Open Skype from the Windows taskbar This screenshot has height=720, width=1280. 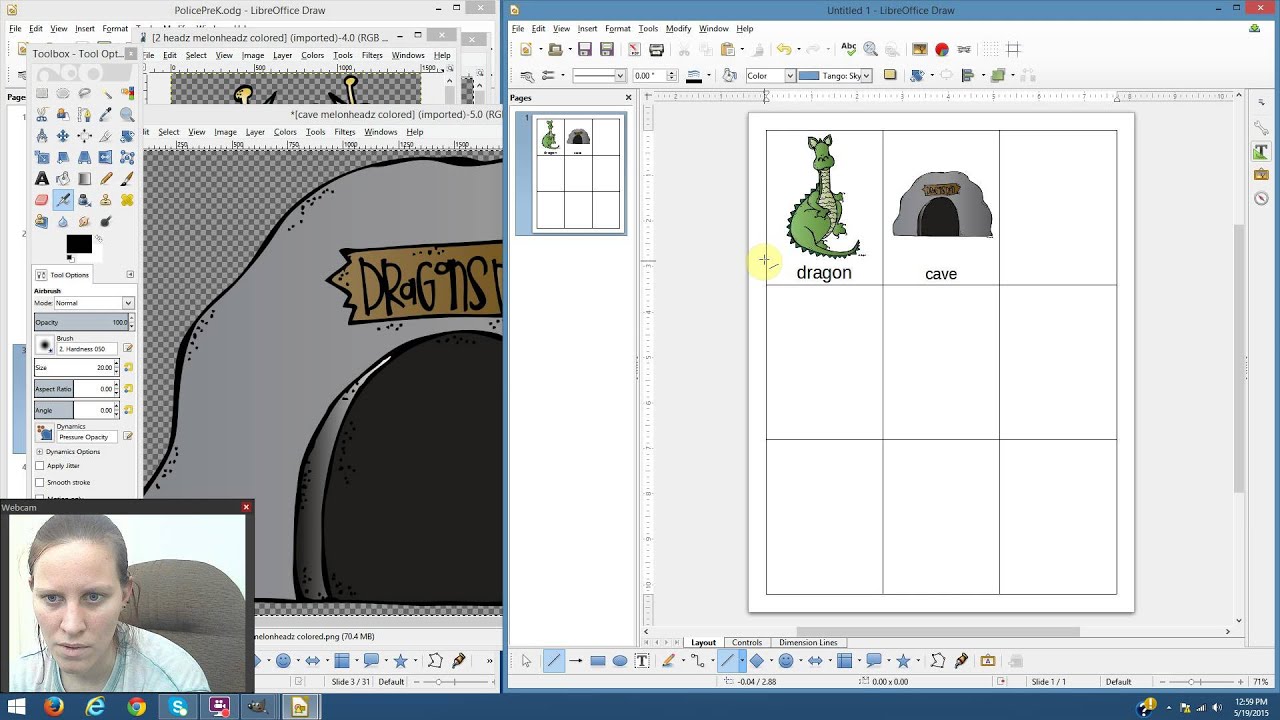coord(179,707)
